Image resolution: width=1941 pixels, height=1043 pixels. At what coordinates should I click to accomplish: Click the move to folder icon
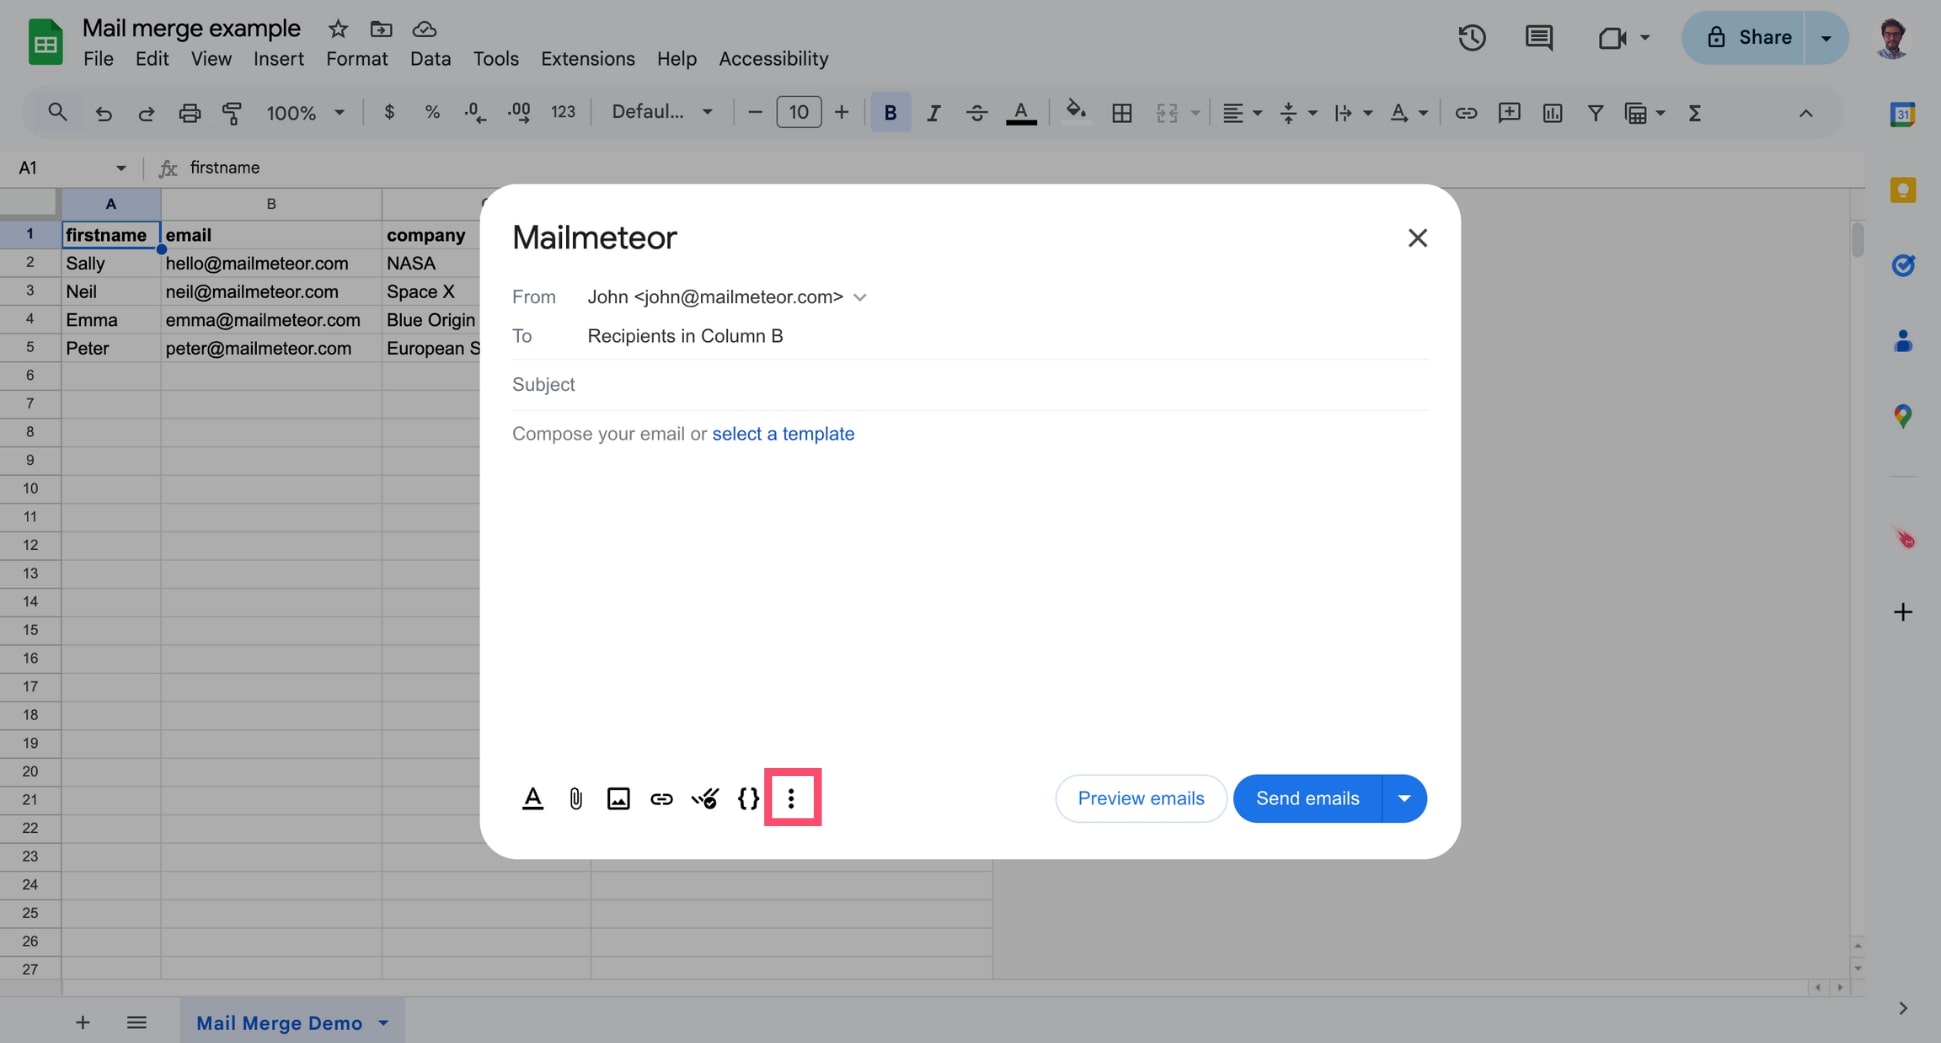click(x=381, y=28)
